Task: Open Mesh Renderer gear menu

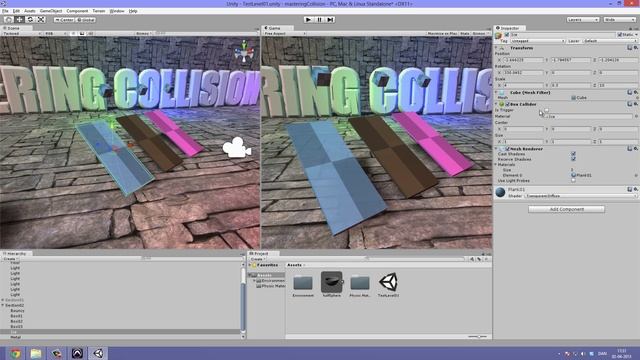Action: click(636, 149)
